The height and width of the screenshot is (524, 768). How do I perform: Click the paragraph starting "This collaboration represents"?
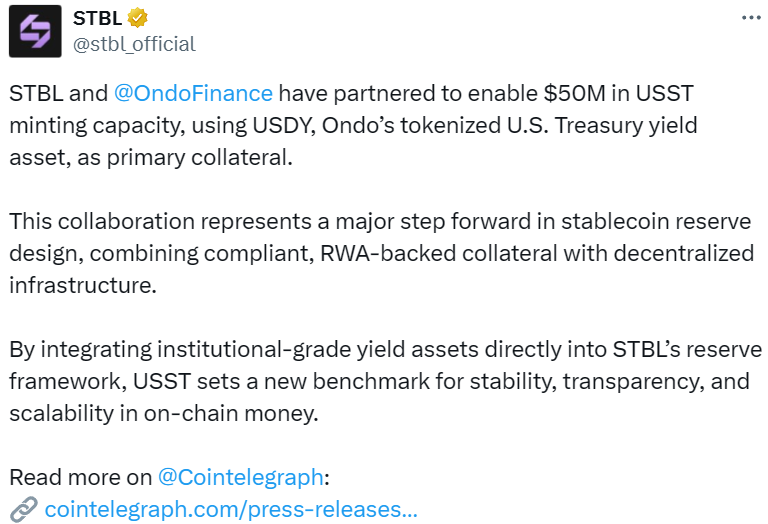coord(380,253)
